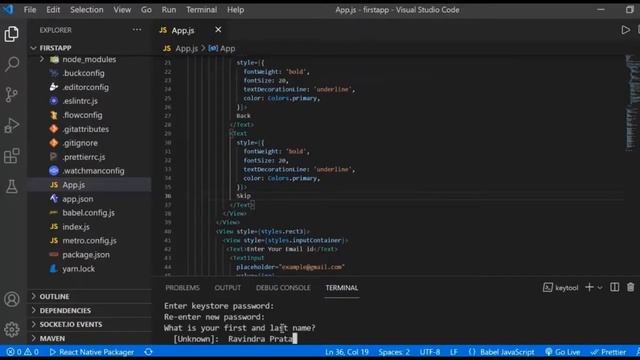640x360 pixels.
Task: Switch to the Output panel tab
Action: (x=228, y=288)
